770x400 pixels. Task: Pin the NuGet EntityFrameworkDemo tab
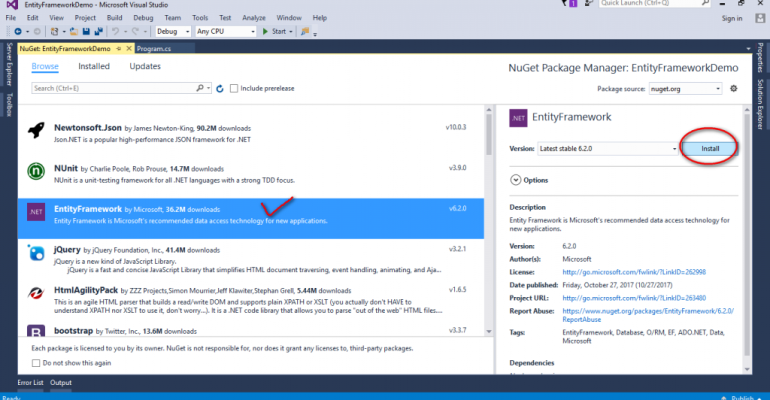coord(119,49)
